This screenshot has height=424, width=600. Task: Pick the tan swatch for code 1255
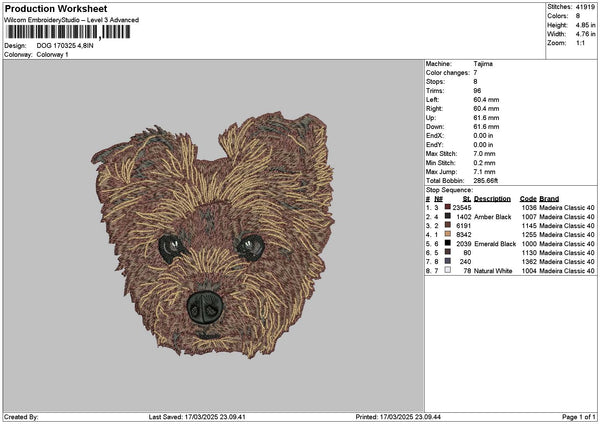(x=448, y=234)
